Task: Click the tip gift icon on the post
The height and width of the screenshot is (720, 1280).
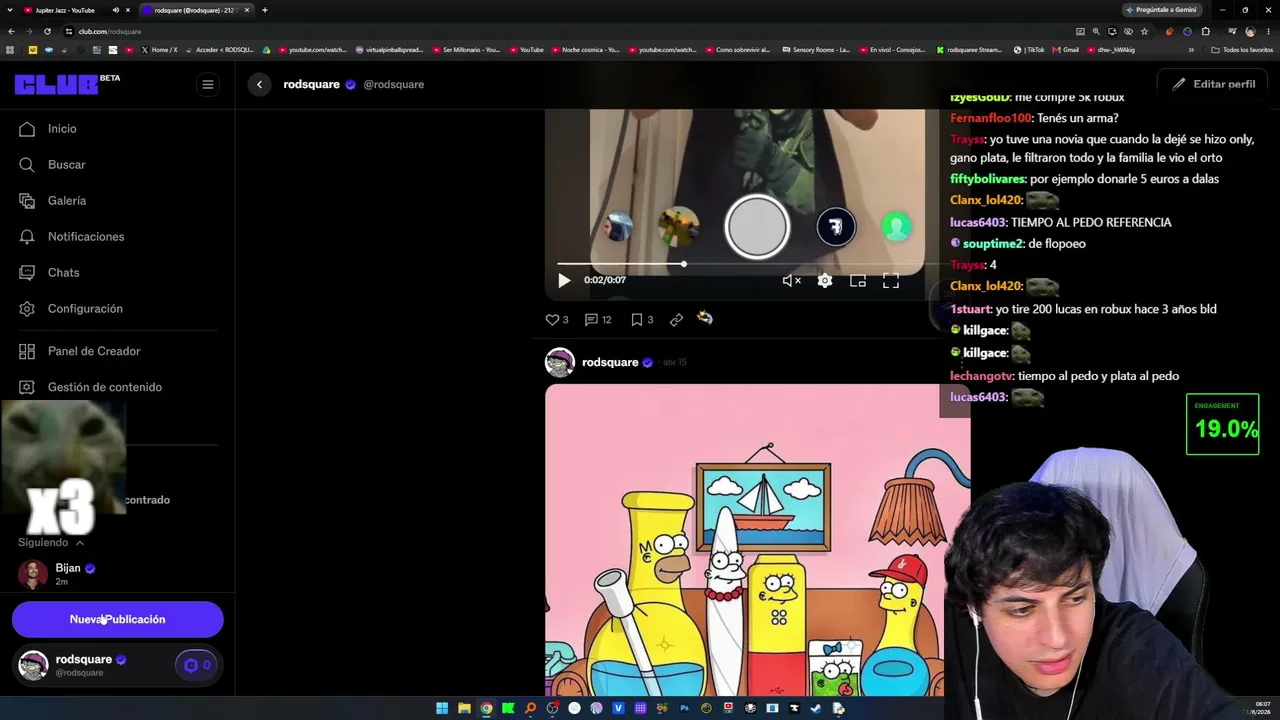Action: (x=705, y=319)
